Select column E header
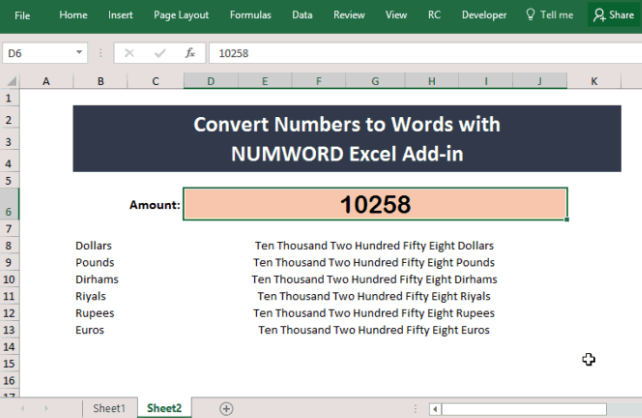 pyautogui.click(x=265, y=81)
